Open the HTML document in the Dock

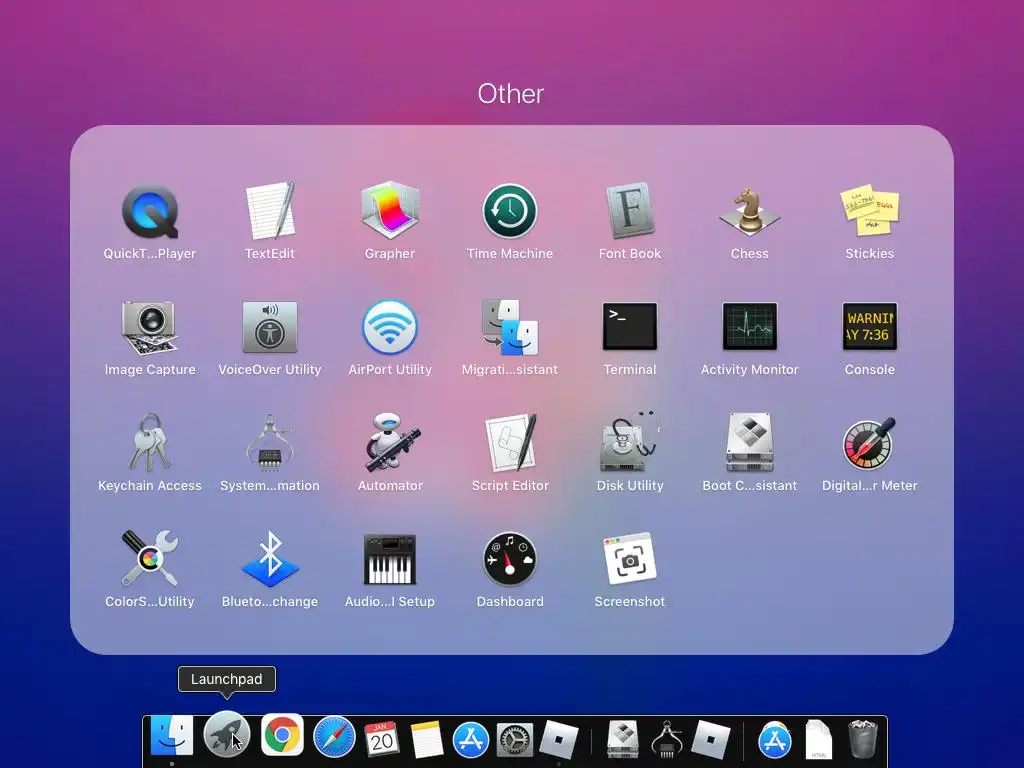(819, 739)
